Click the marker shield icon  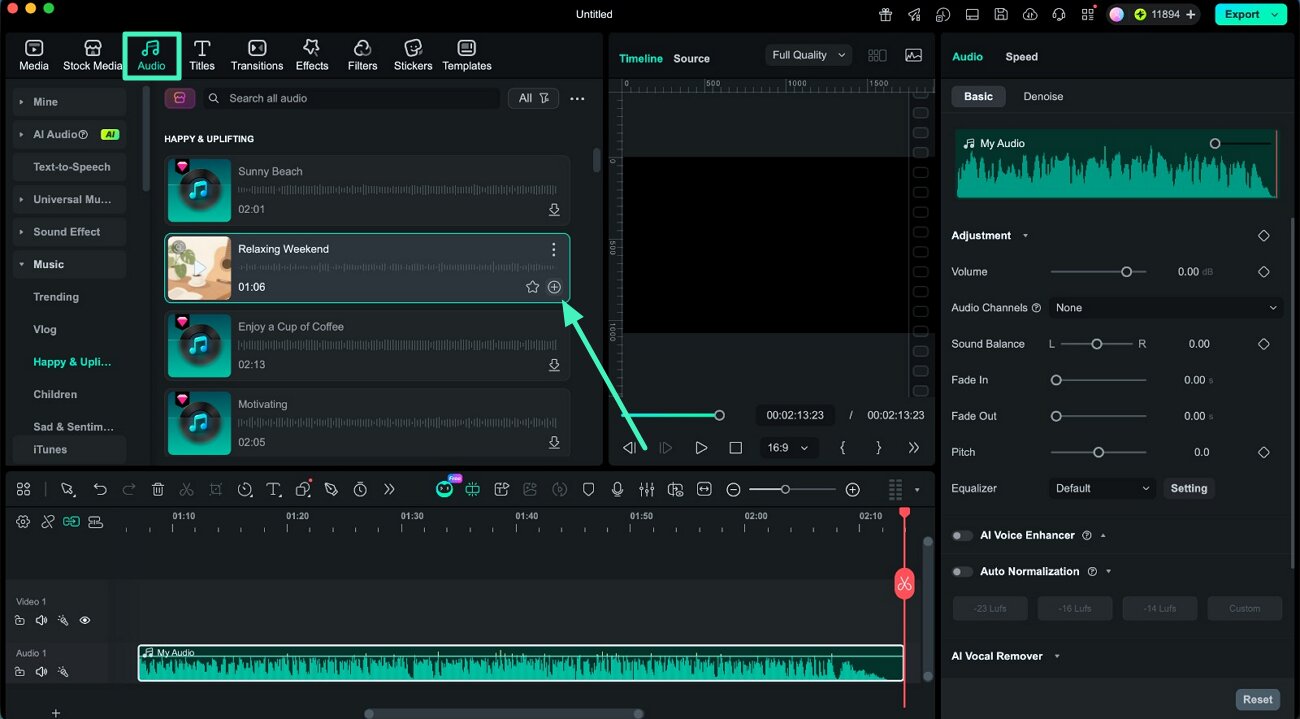click(x=589, y=489)
